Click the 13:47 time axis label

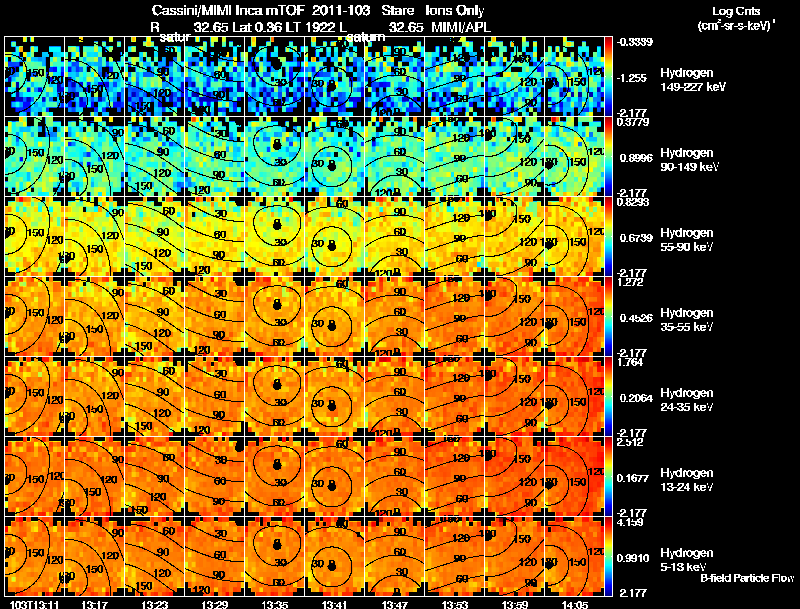(x=395, y=605)
